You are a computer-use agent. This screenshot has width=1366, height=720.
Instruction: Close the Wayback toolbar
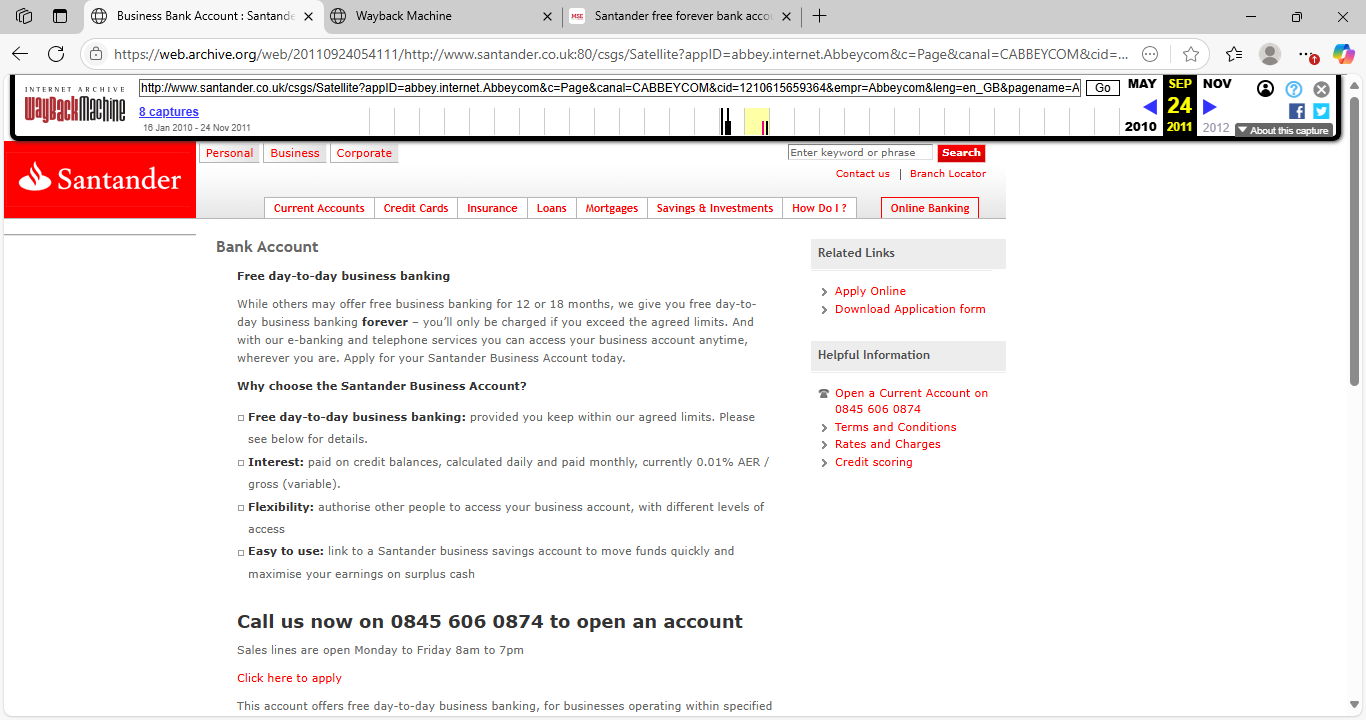click(1322, 89)
